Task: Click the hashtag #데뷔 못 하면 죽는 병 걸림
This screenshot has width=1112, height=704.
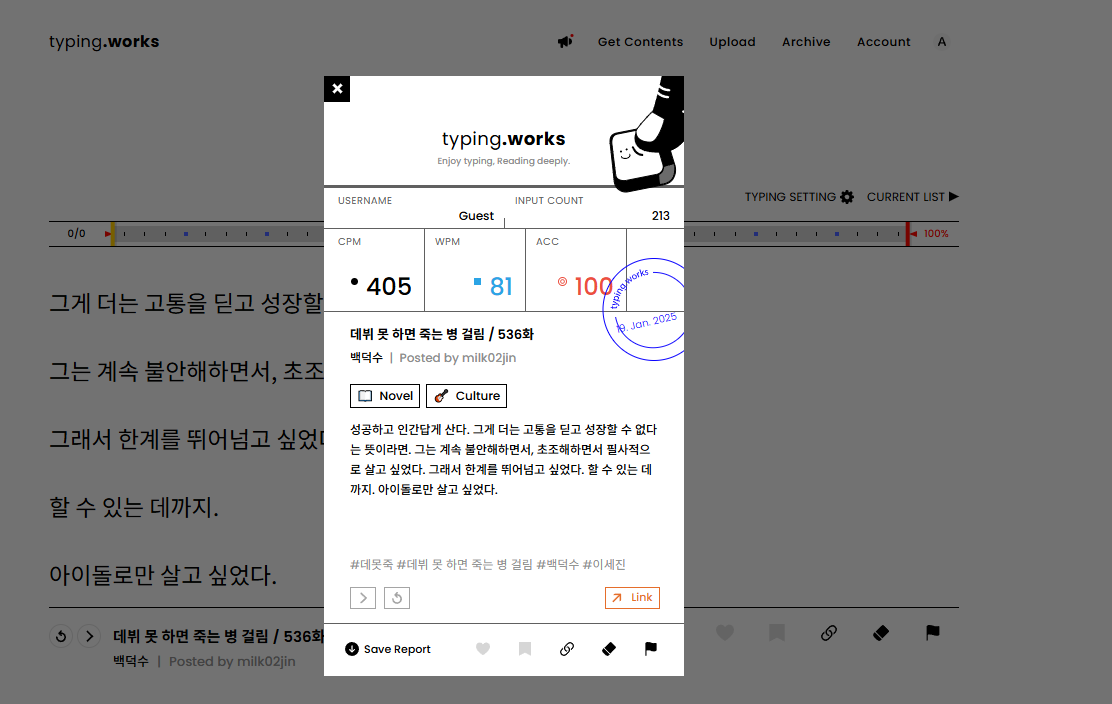Action: pyautogui.click(x=465, y=564)
